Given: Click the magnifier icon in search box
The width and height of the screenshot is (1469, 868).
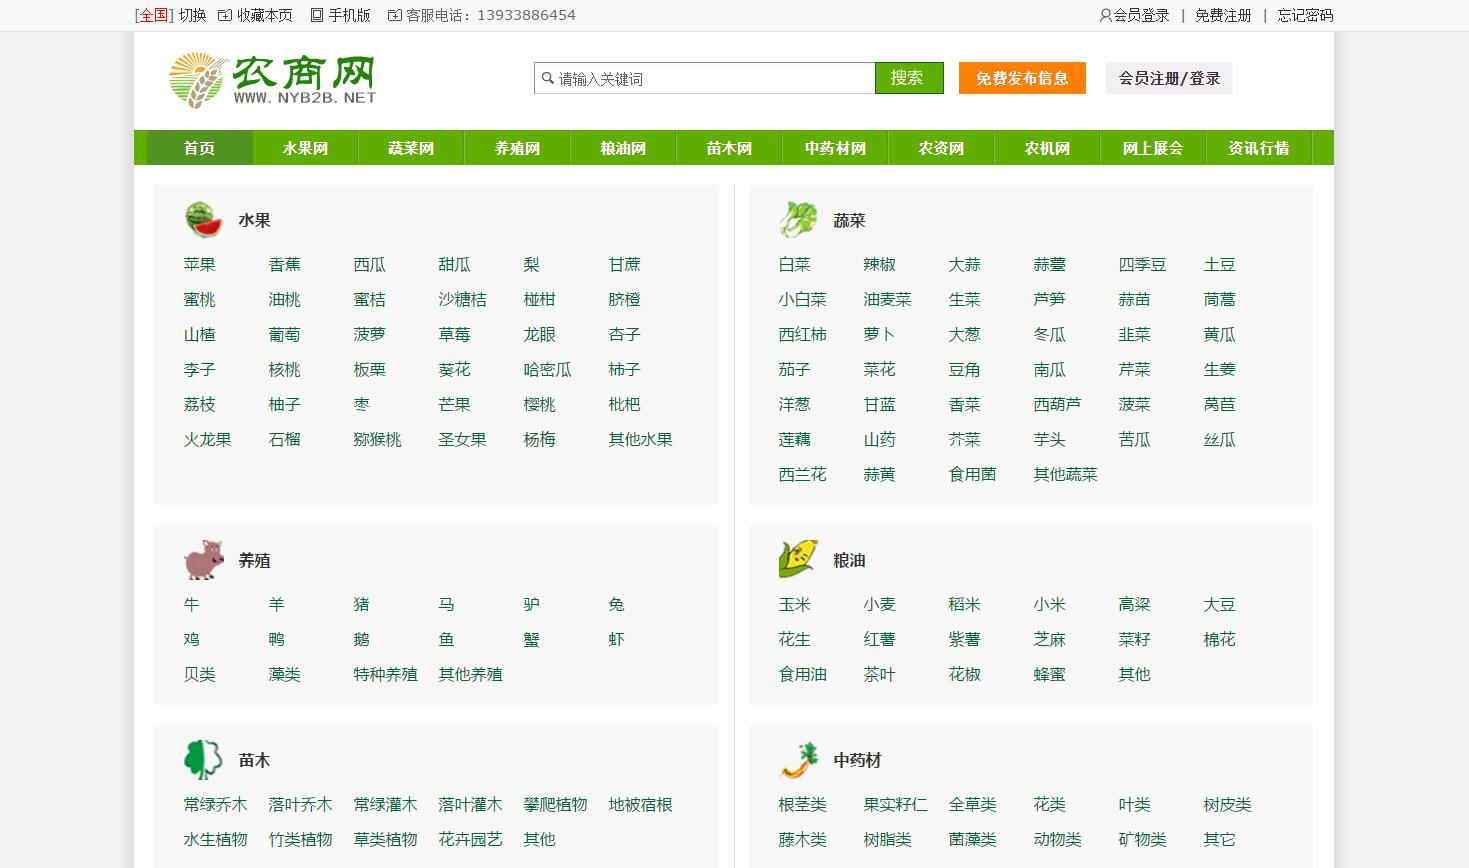Looking at the screenshot, I should 547,78.
